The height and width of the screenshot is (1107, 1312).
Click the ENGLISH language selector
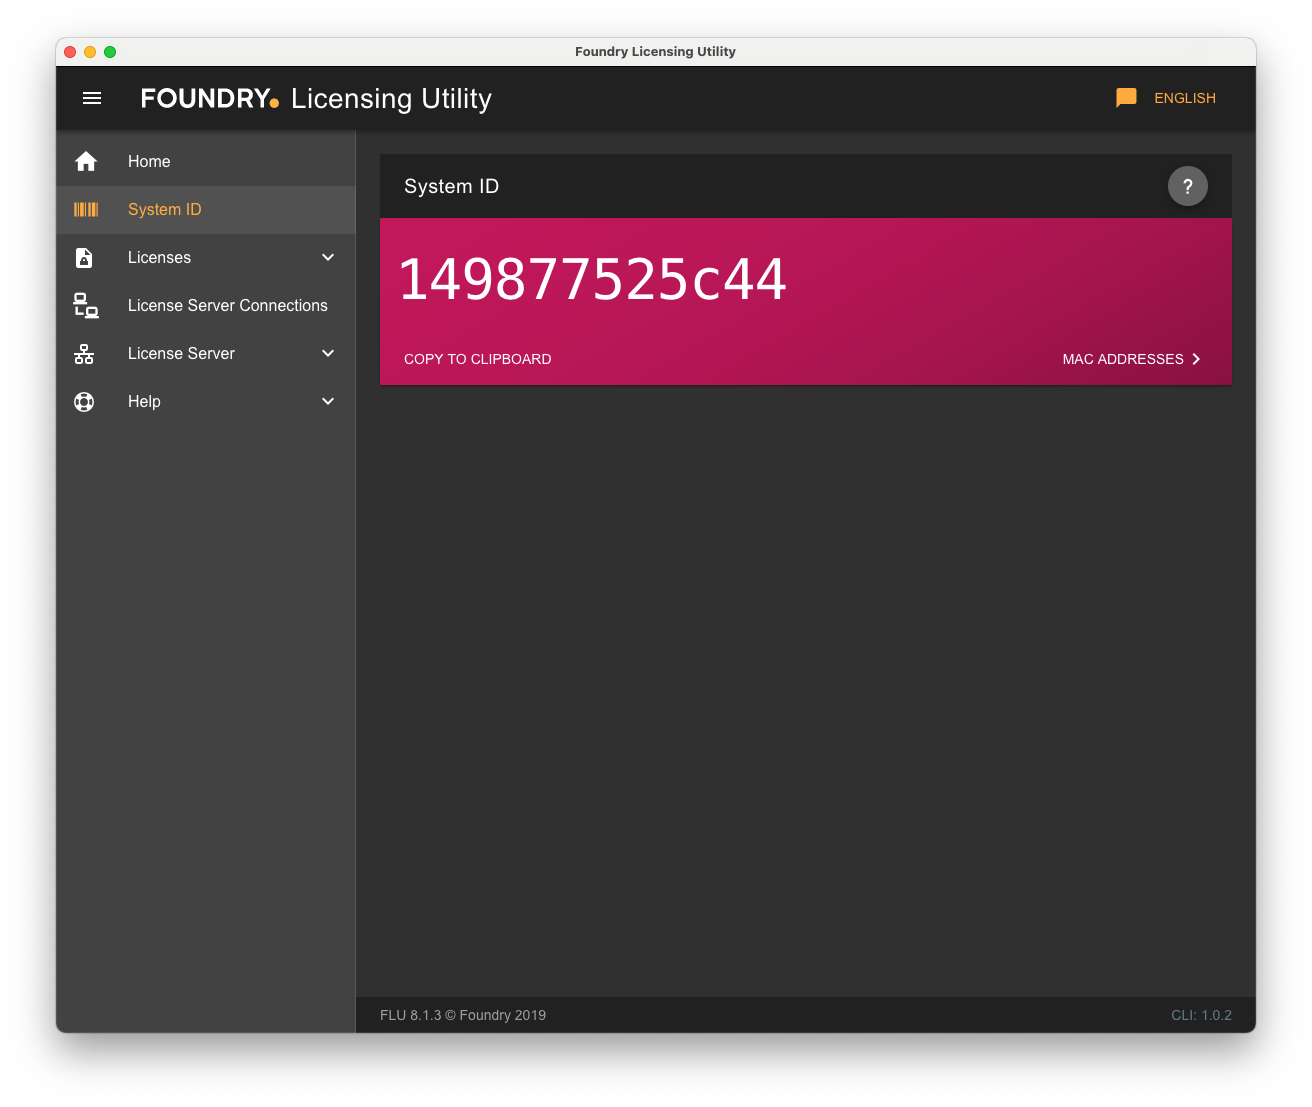click(1184, 97)
